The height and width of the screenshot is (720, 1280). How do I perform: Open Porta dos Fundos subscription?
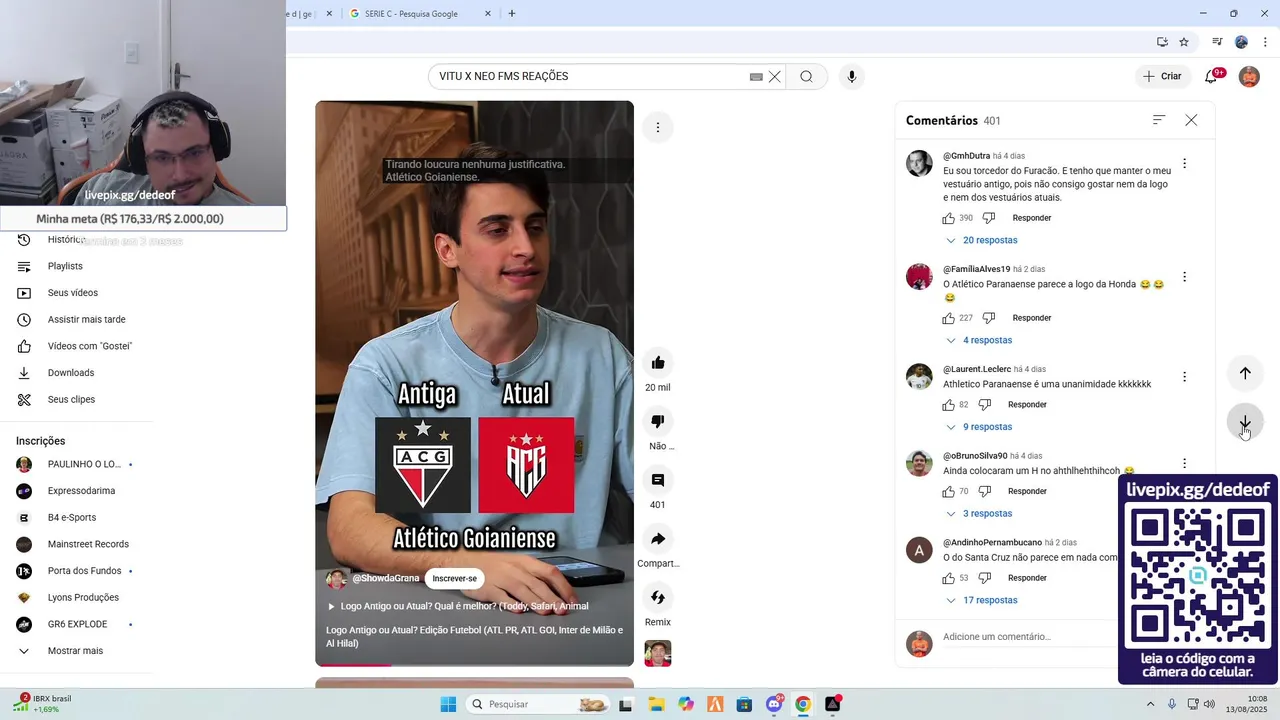point(84,571)
